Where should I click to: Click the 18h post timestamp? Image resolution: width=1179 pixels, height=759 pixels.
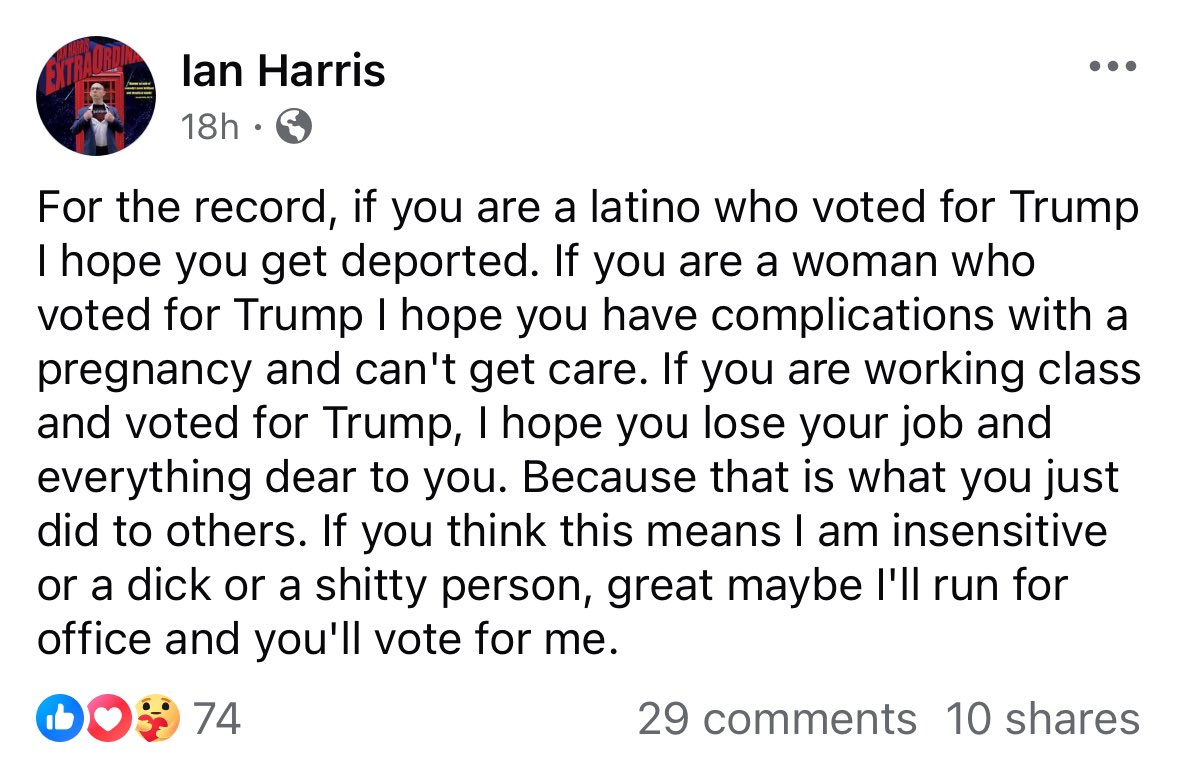pos(210,127)
